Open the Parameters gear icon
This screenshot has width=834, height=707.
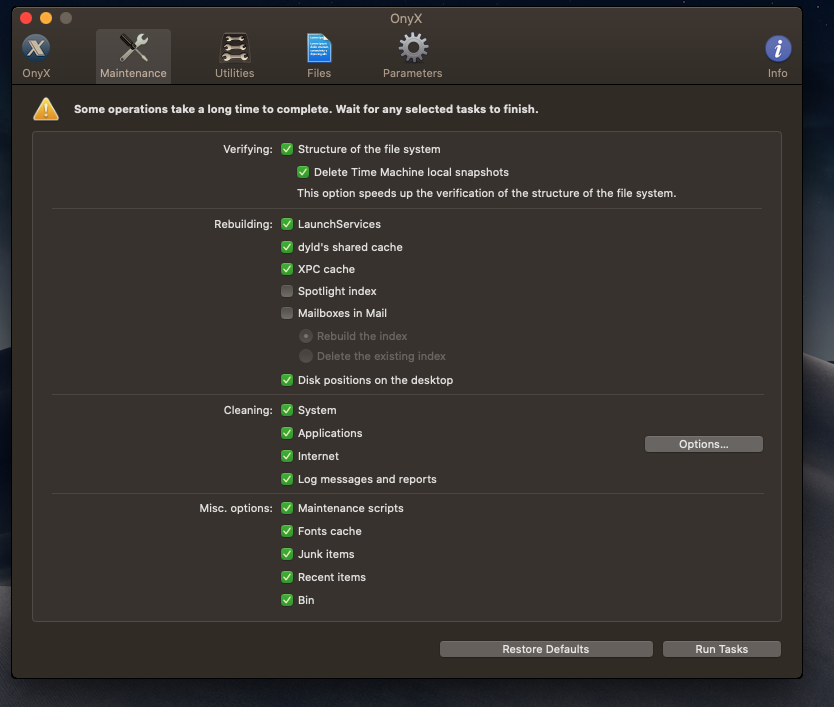point(413,48)
